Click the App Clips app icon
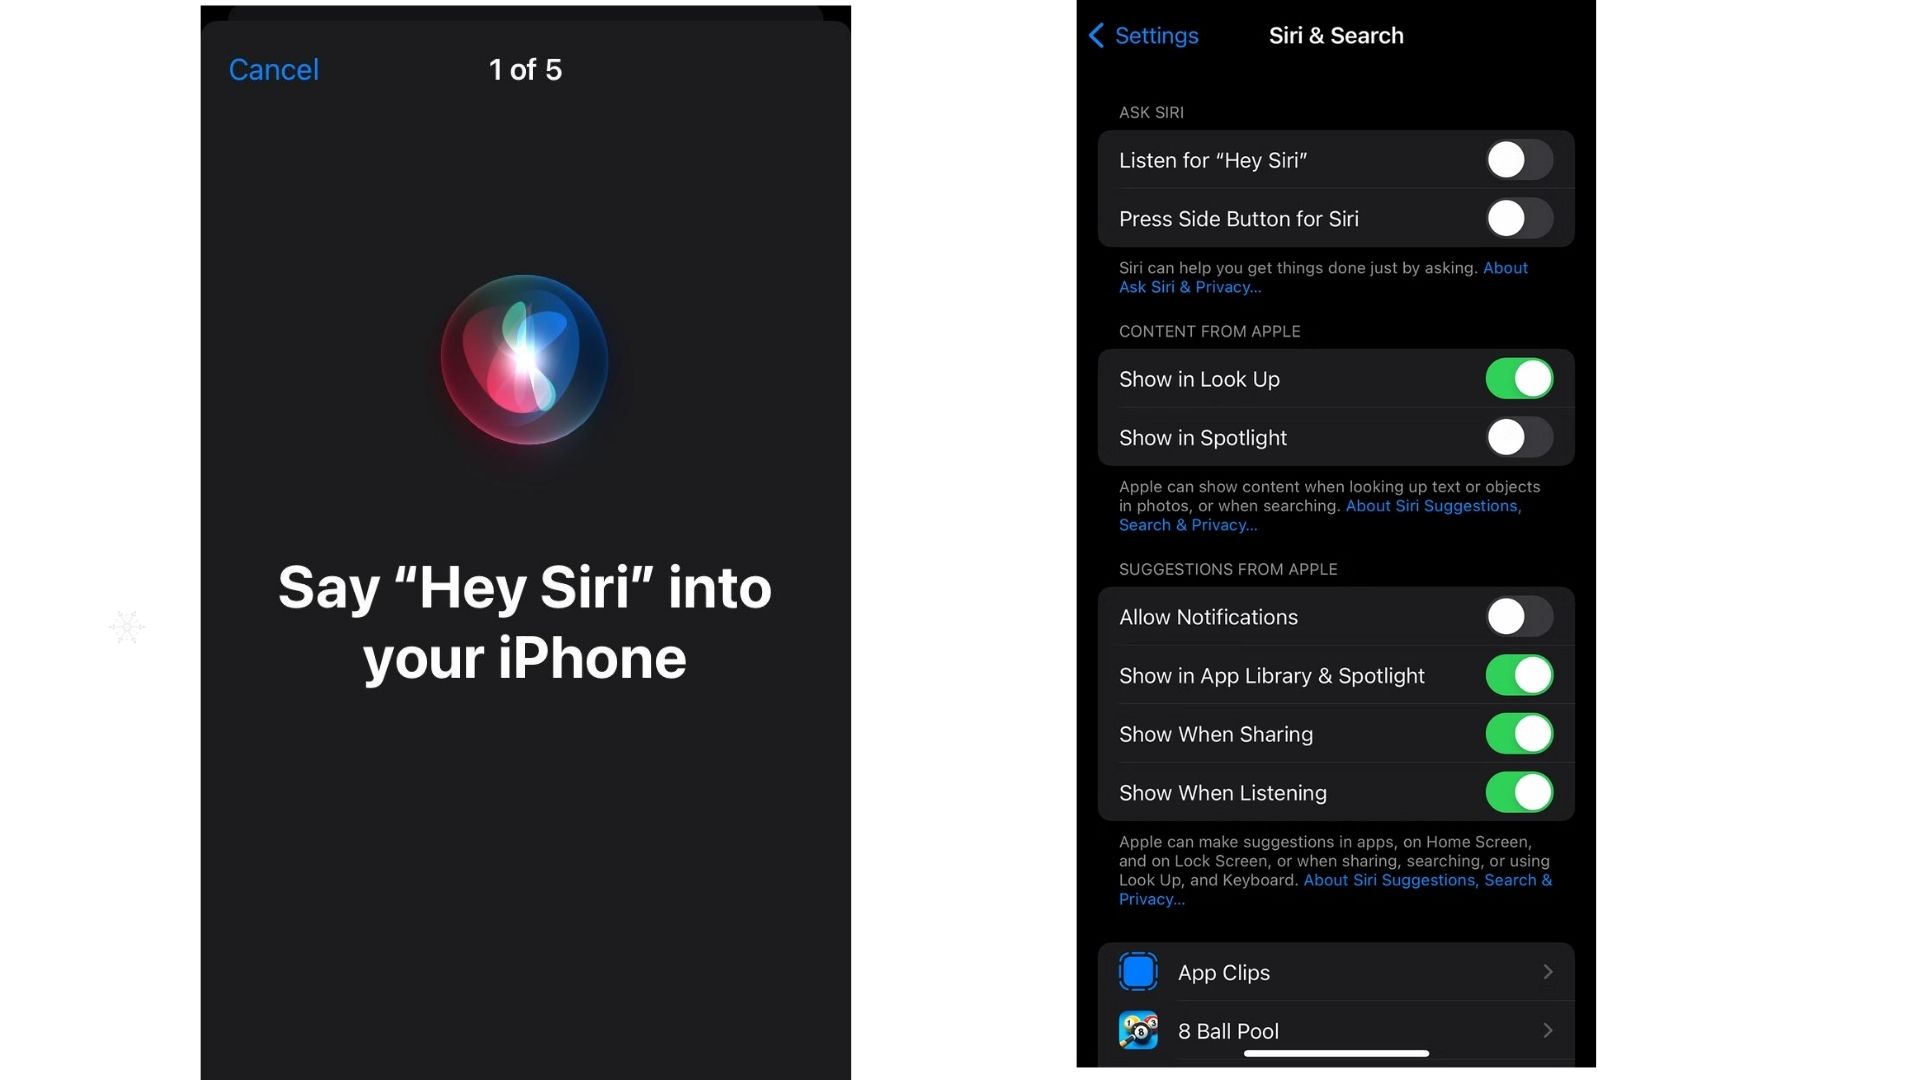This screenshot has width=1920, height=1080. (1138, 972)
